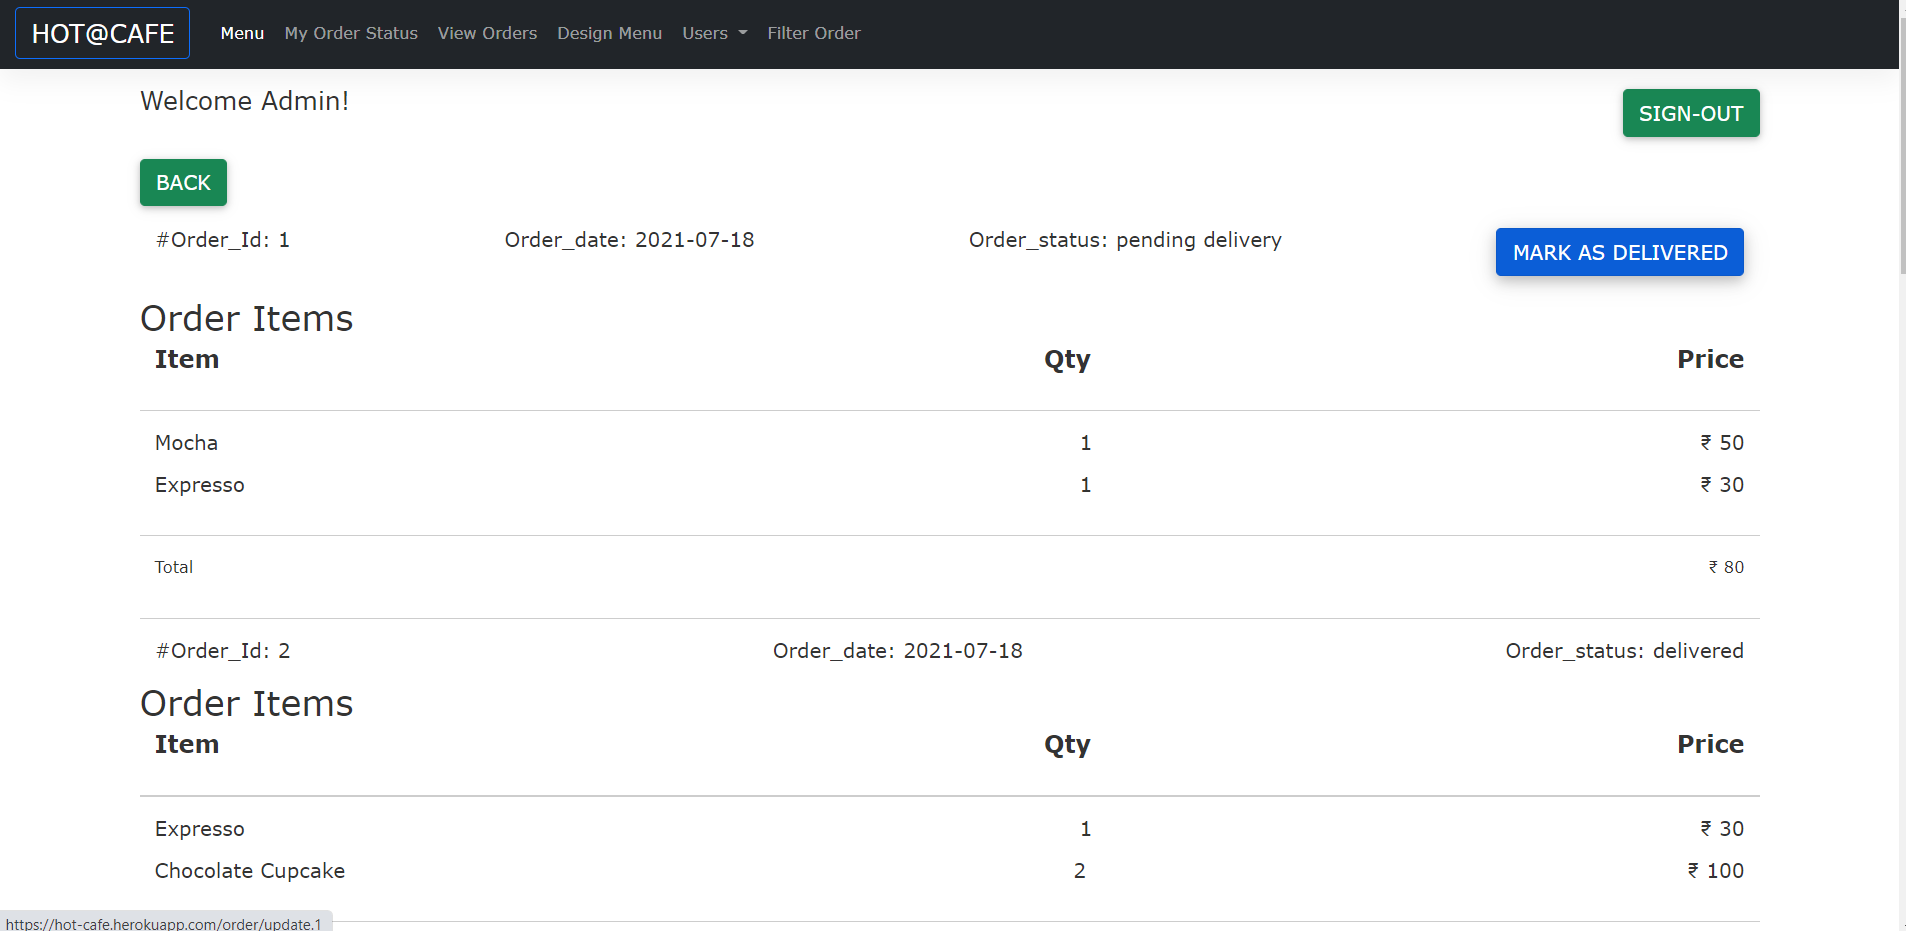
Task: Click the #Order_Id: 2 label
Action: [222, 650]
